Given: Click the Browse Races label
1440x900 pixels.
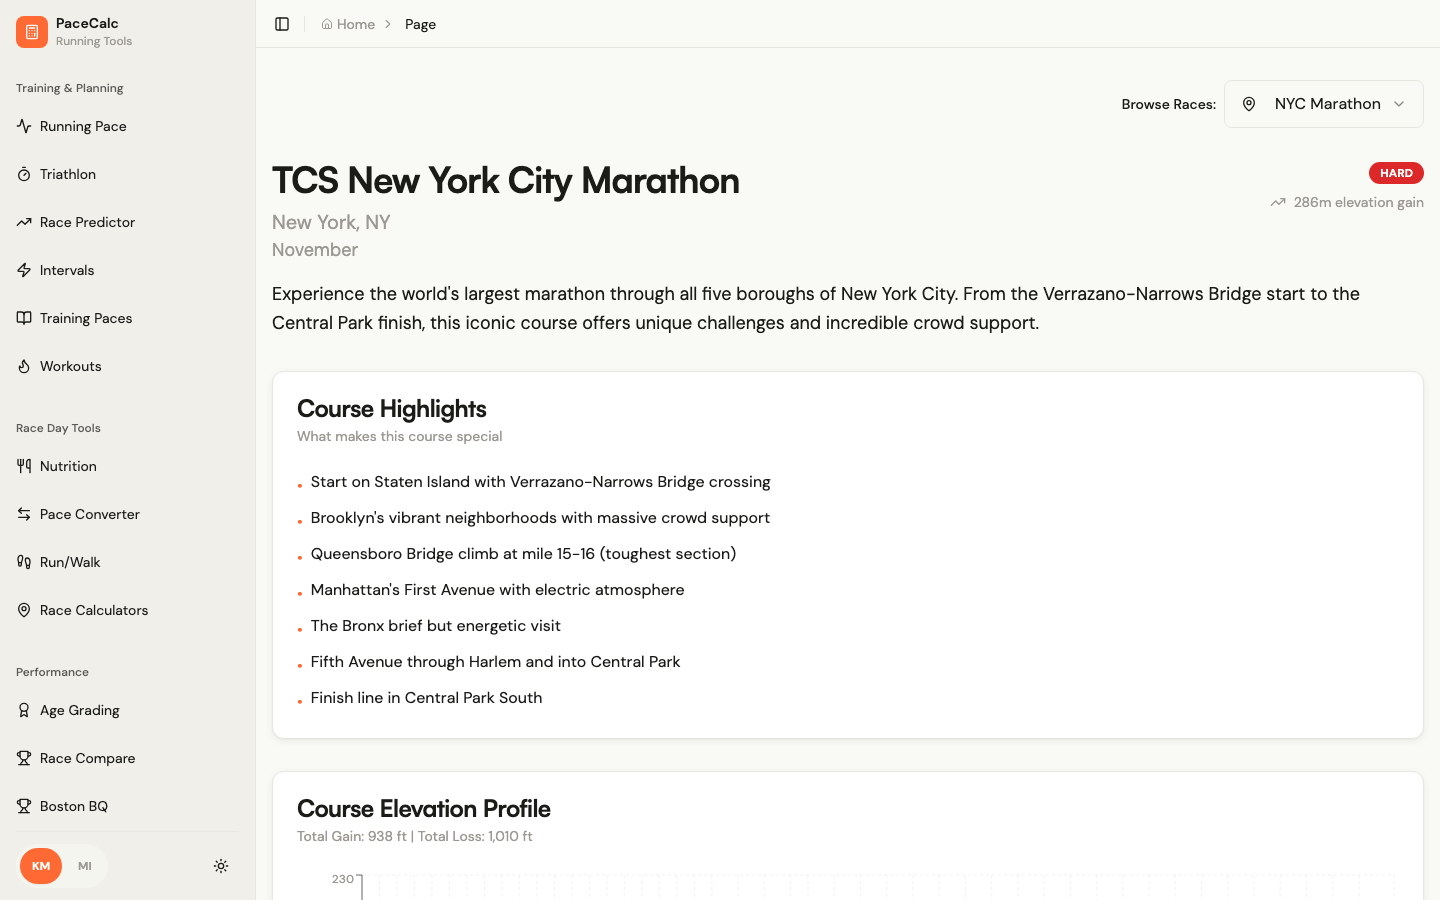Looking at the screenshot, I should click(x=1169, y=104).
